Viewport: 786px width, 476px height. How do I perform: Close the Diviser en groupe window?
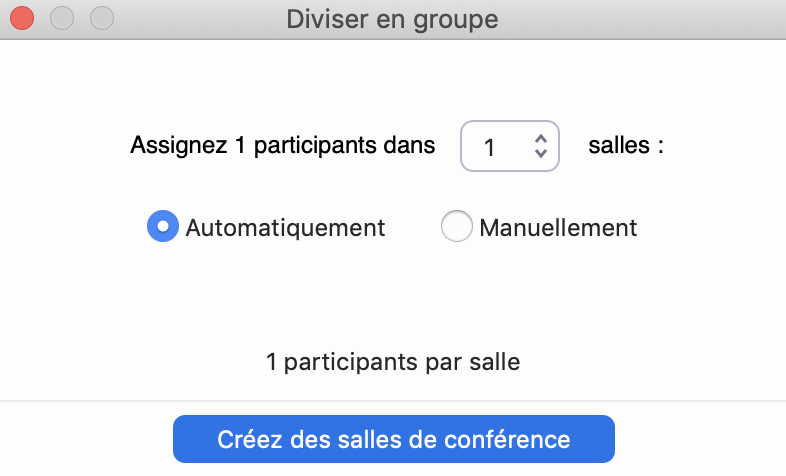click(20, 18)
